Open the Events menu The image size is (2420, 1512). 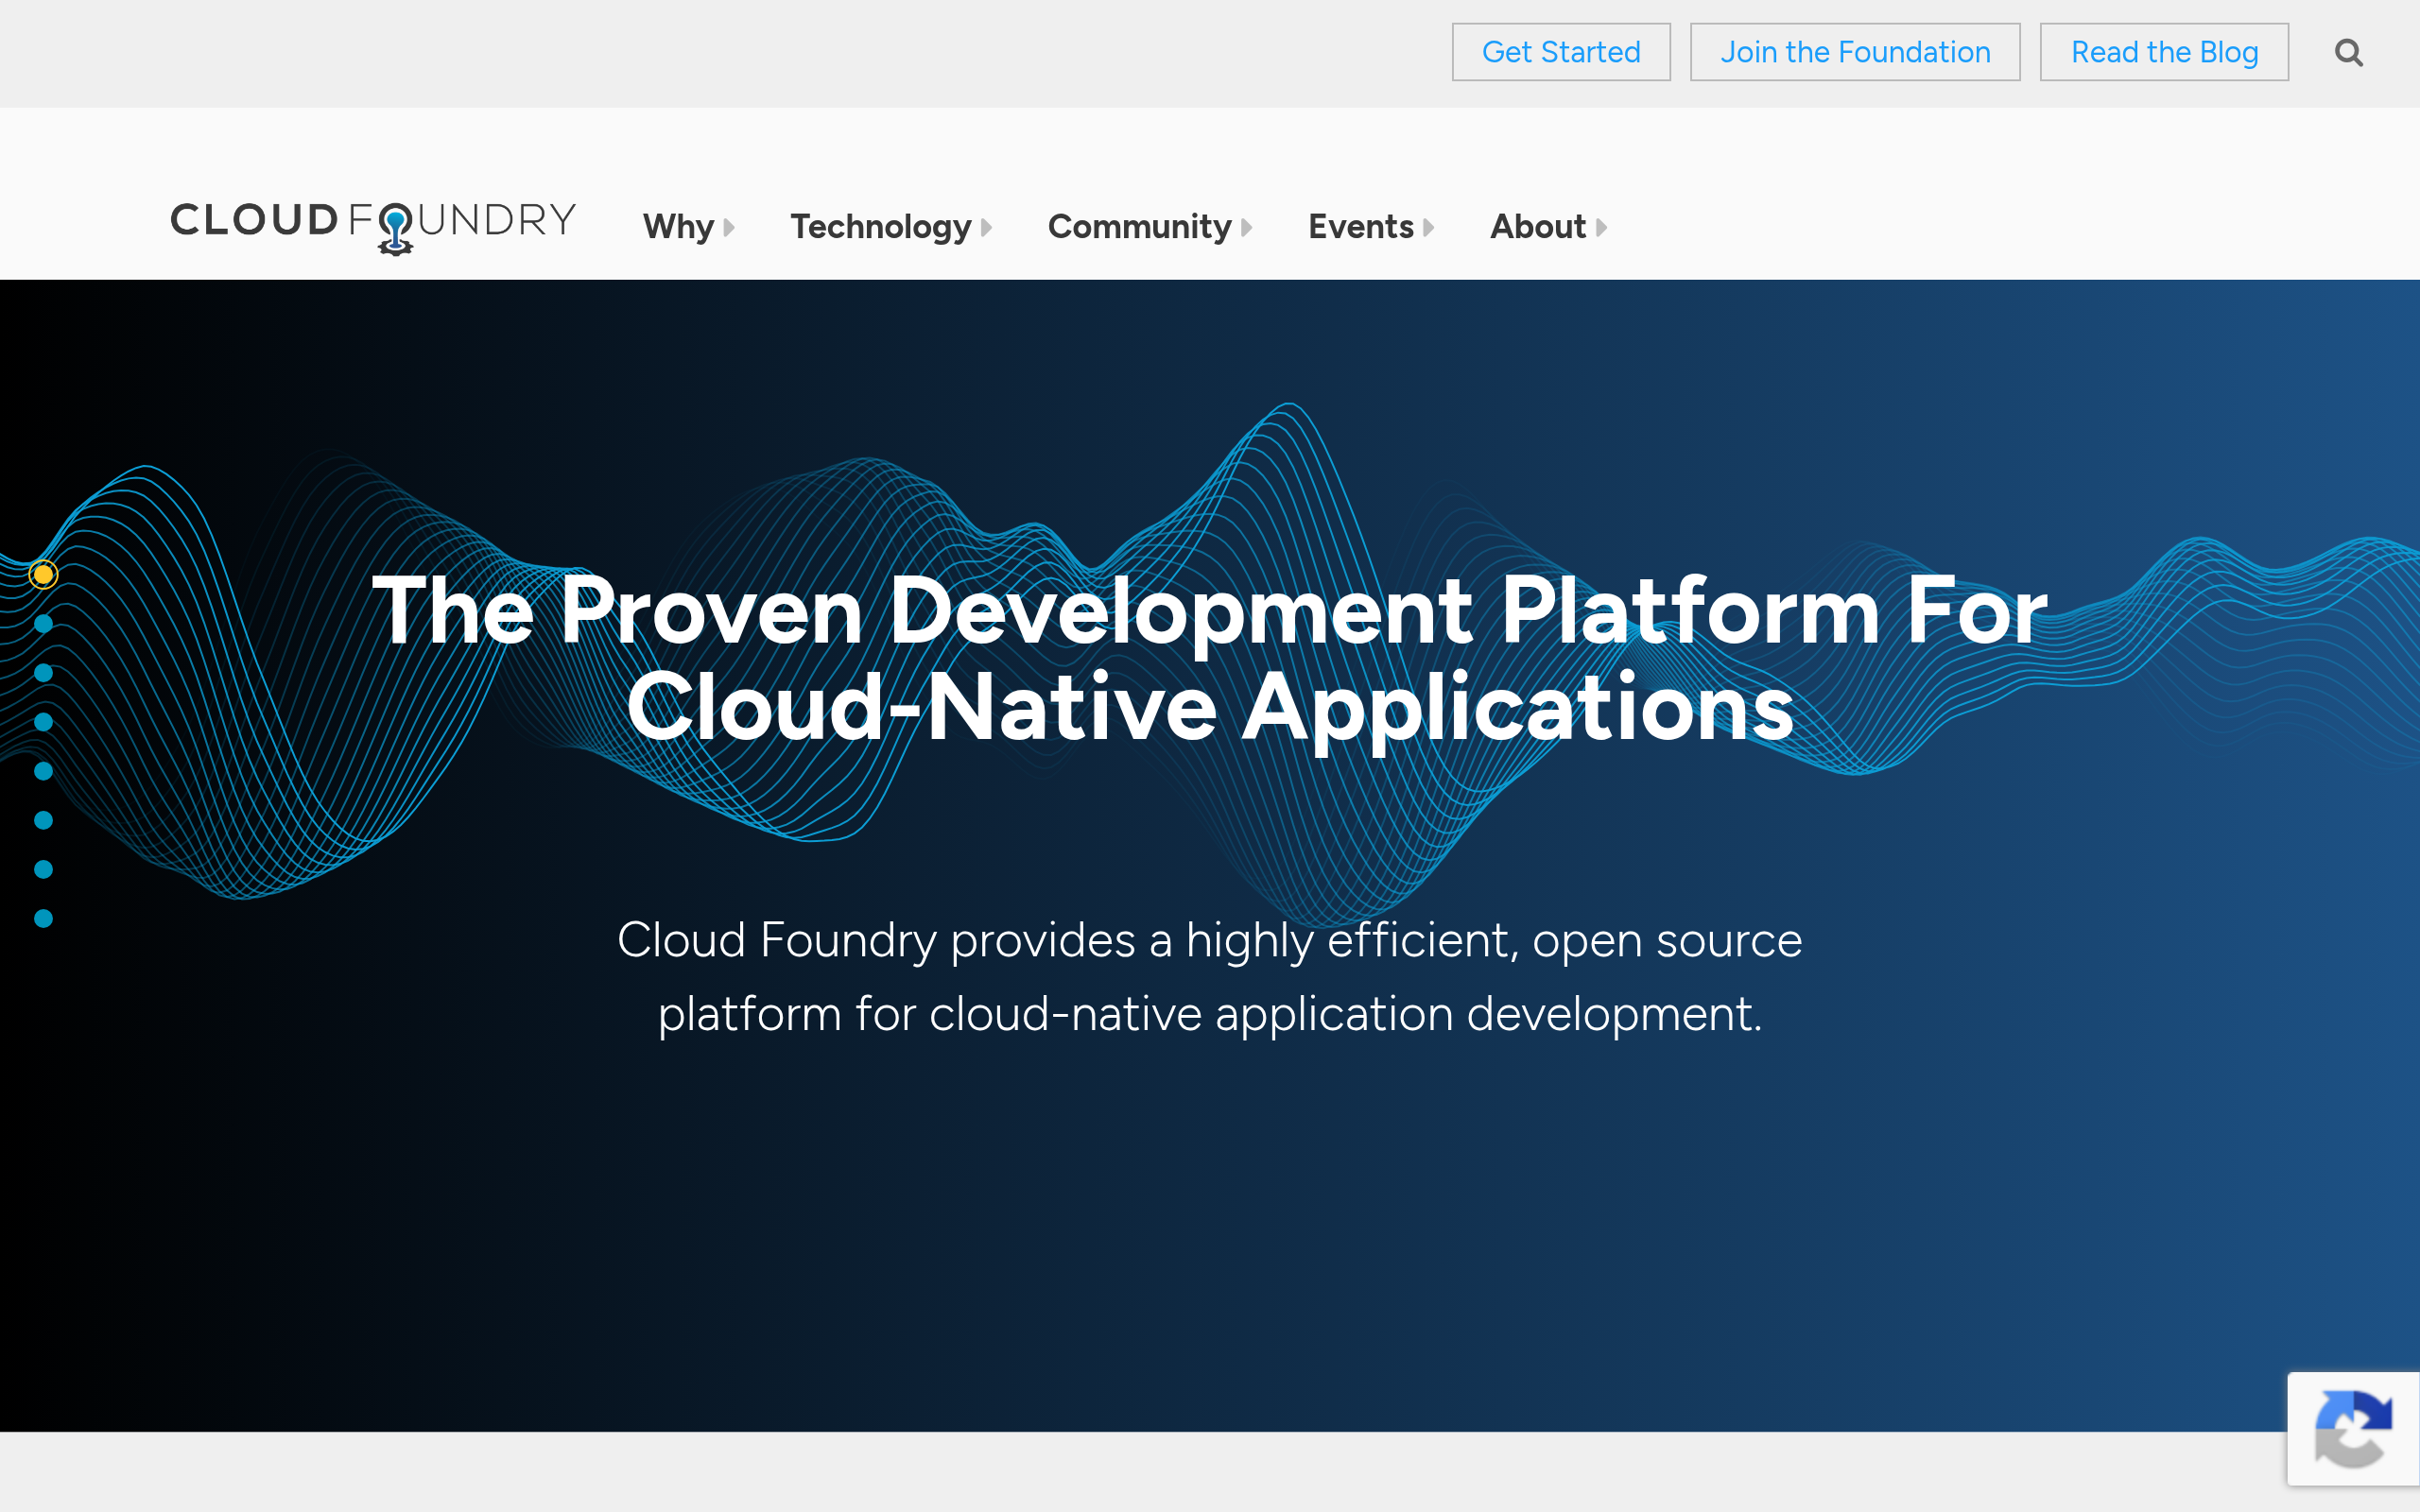click(1360, 227)
